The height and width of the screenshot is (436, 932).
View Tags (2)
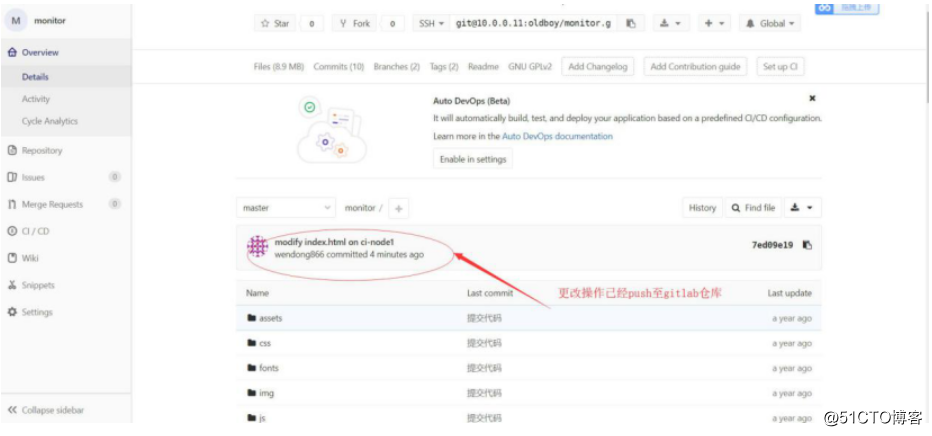tap(444, 67)
